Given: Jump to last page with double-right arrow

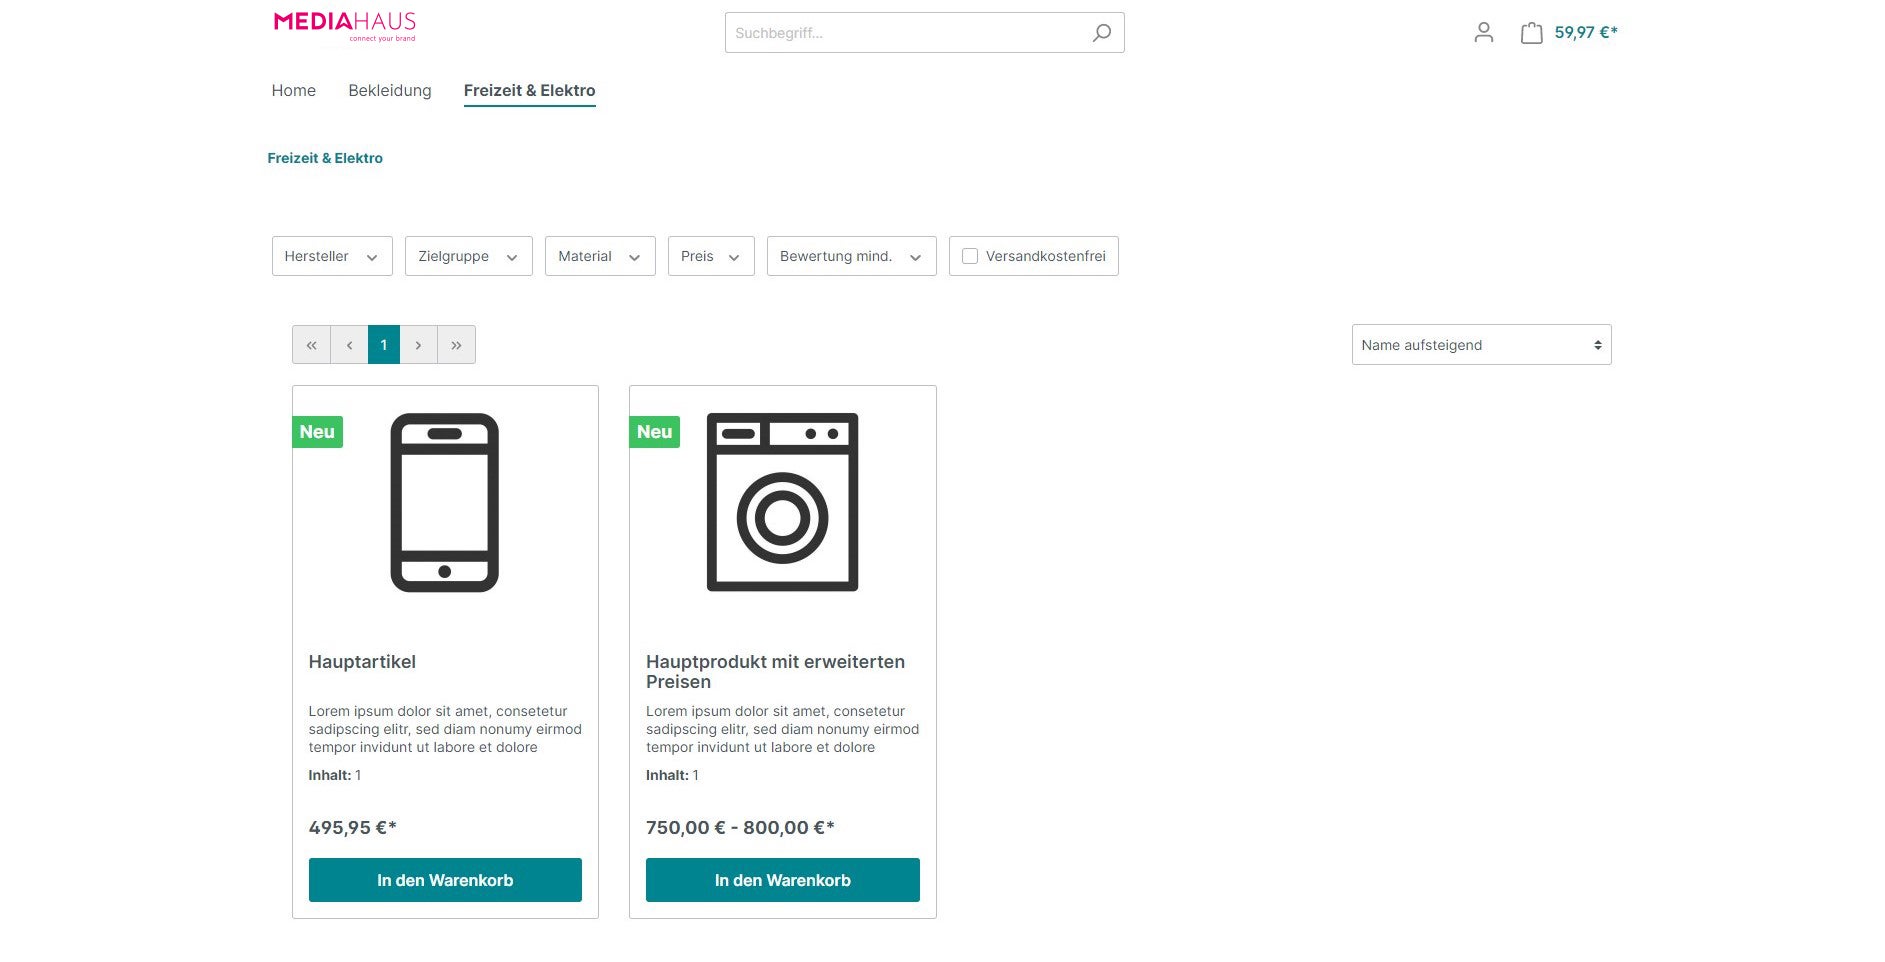Looking at the screenshot, I should click(x=456, y=345).
